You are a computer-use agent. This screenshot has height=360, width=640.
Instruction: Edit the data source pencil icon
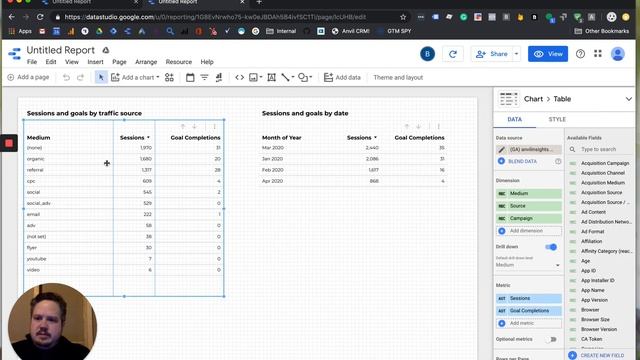502,149
